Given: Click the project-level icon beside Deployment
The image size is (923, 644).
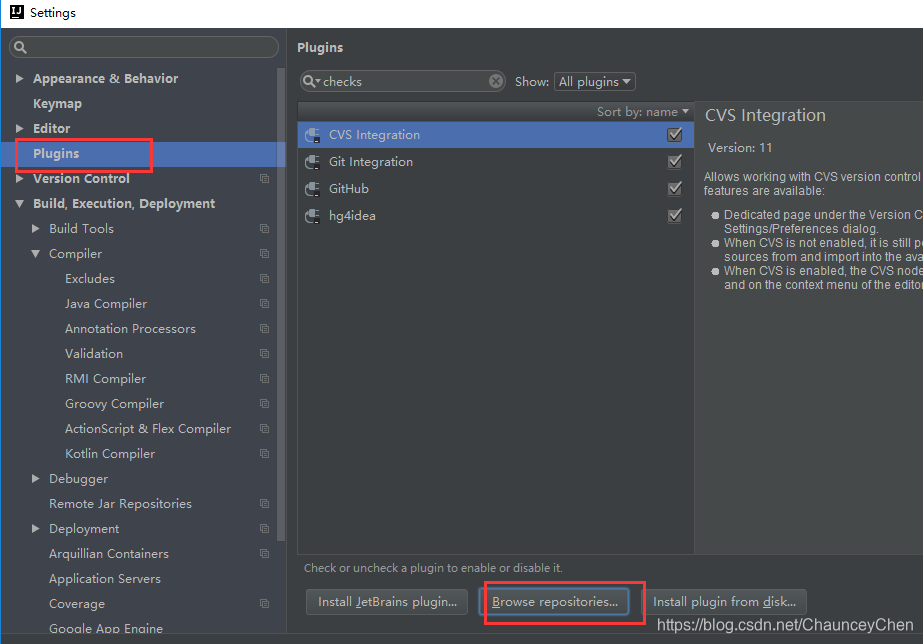Looking at the screenshot, I should pos(264,529).
